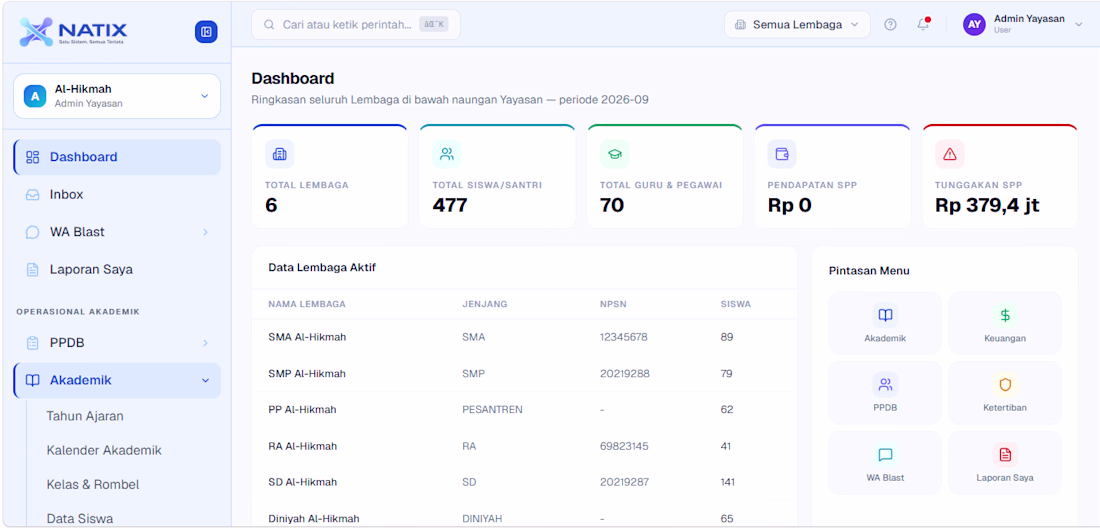
Task: Open the Laporan Saya shortcut tile
Action: (1005, 463)
